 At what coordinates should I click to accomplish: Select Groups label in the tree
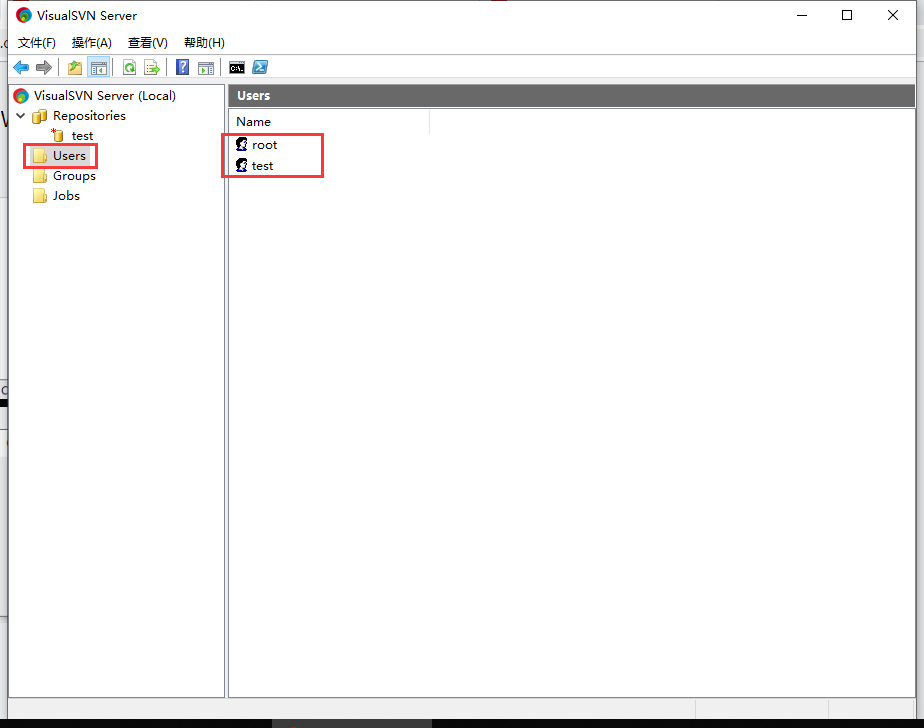(x=74, y=176)
